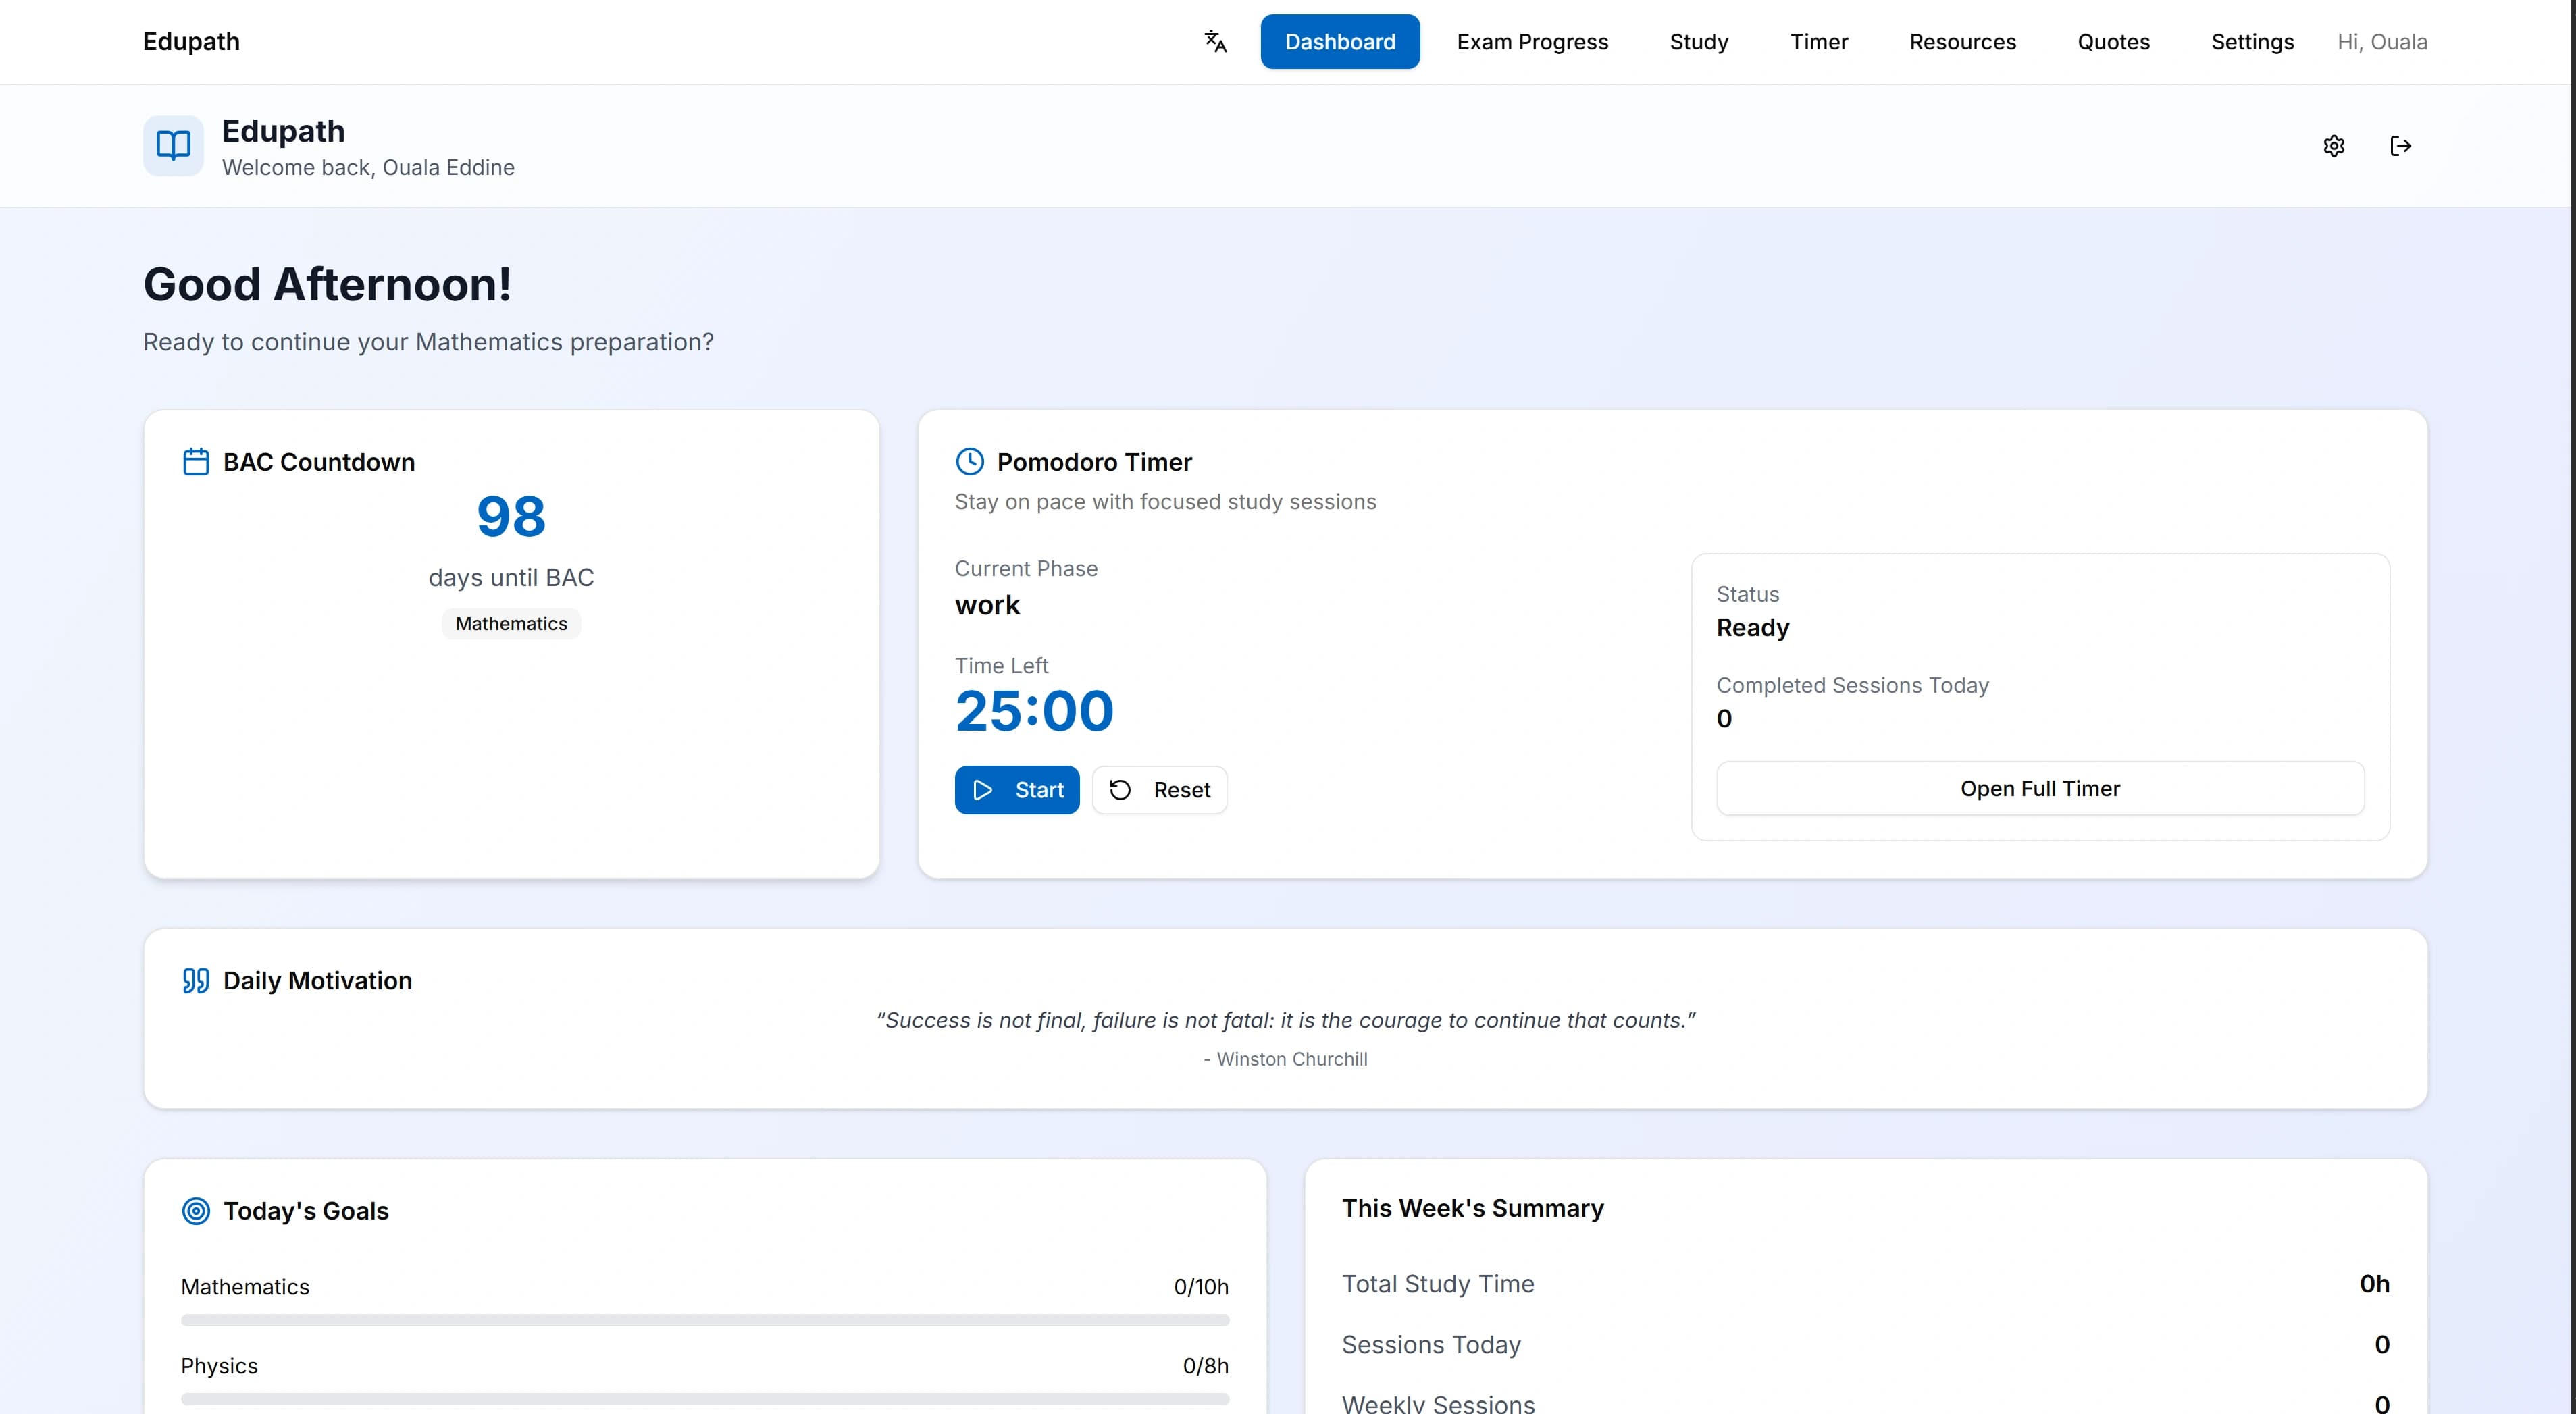Open settings via the gear icon
2576x1414 pixels.
click(2334, 146)
